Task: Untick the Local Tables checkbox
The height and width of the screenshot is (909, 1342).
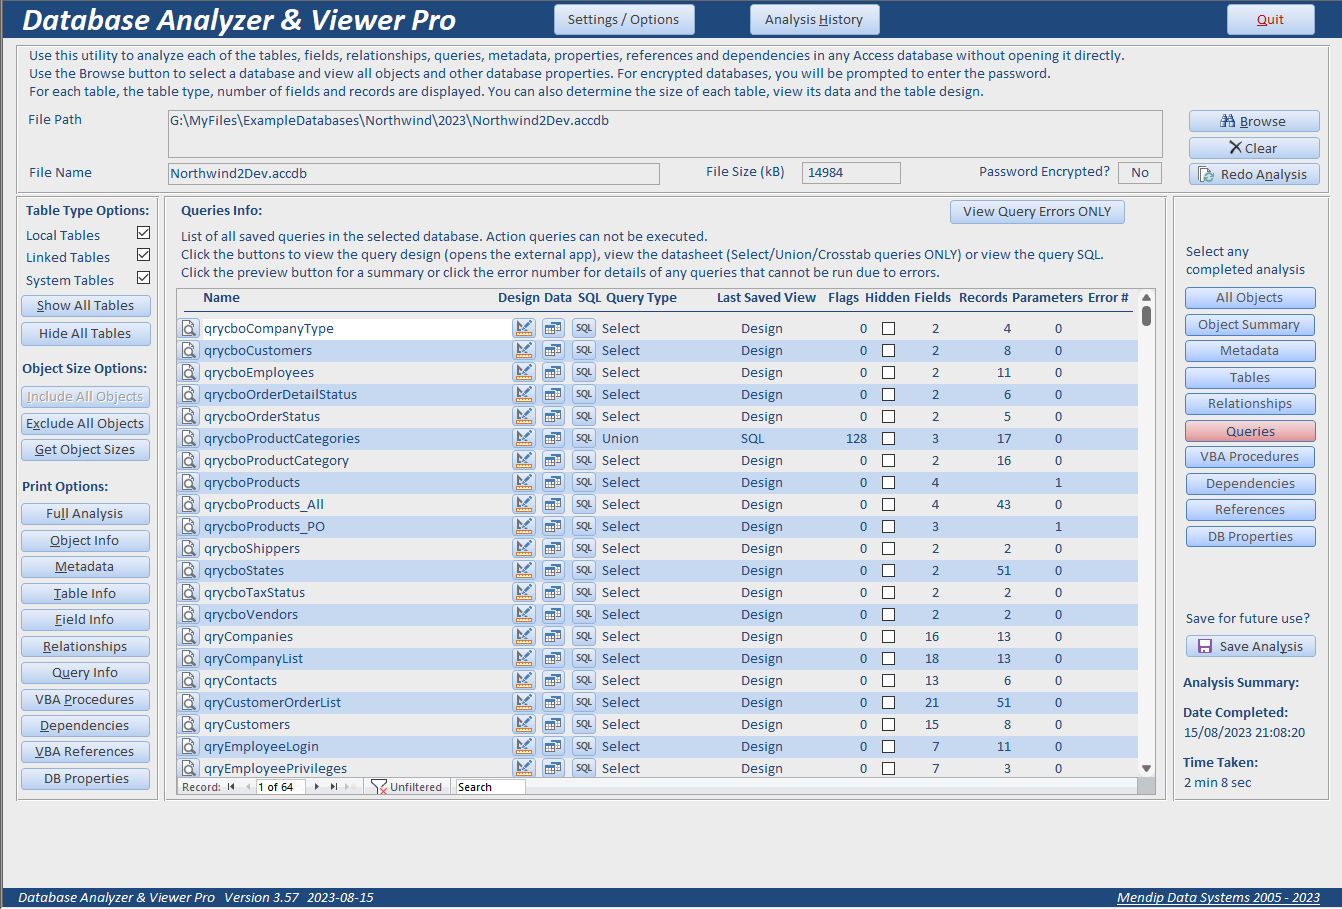Action: 143,233
